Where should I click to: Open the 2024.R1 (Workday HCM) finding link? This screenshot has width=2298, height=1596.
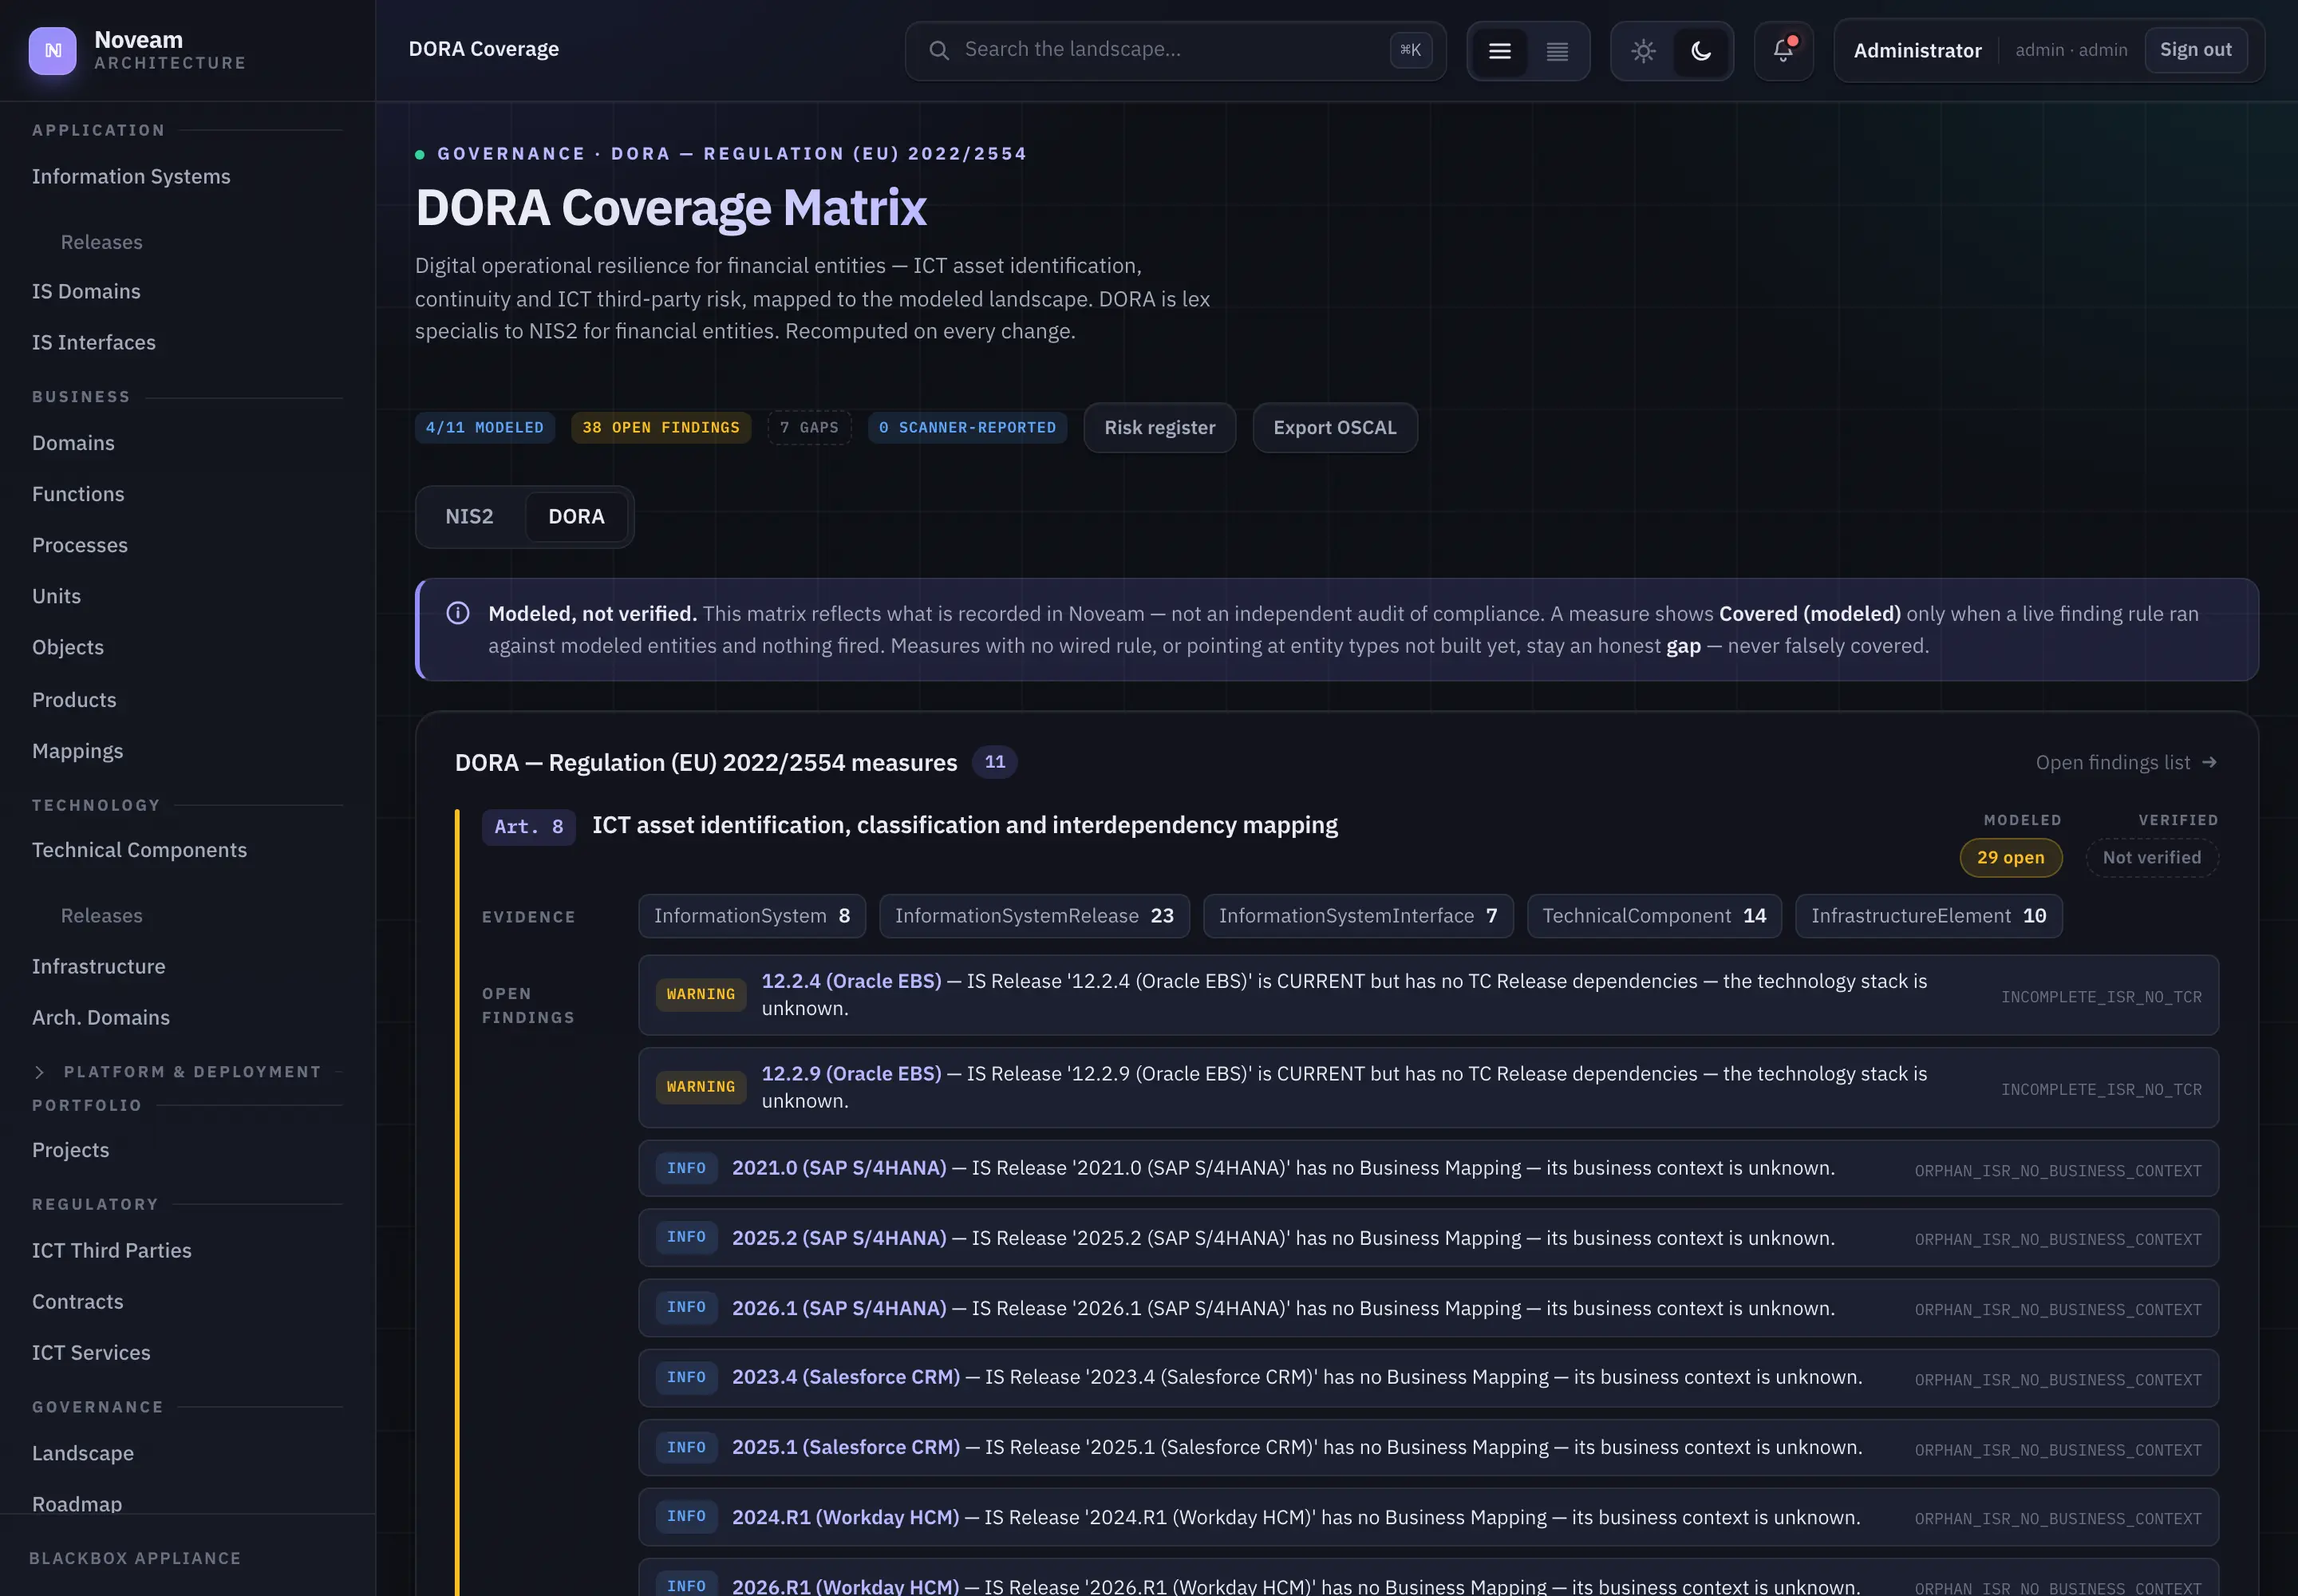pyautogui.click(x=845, y=1517)
